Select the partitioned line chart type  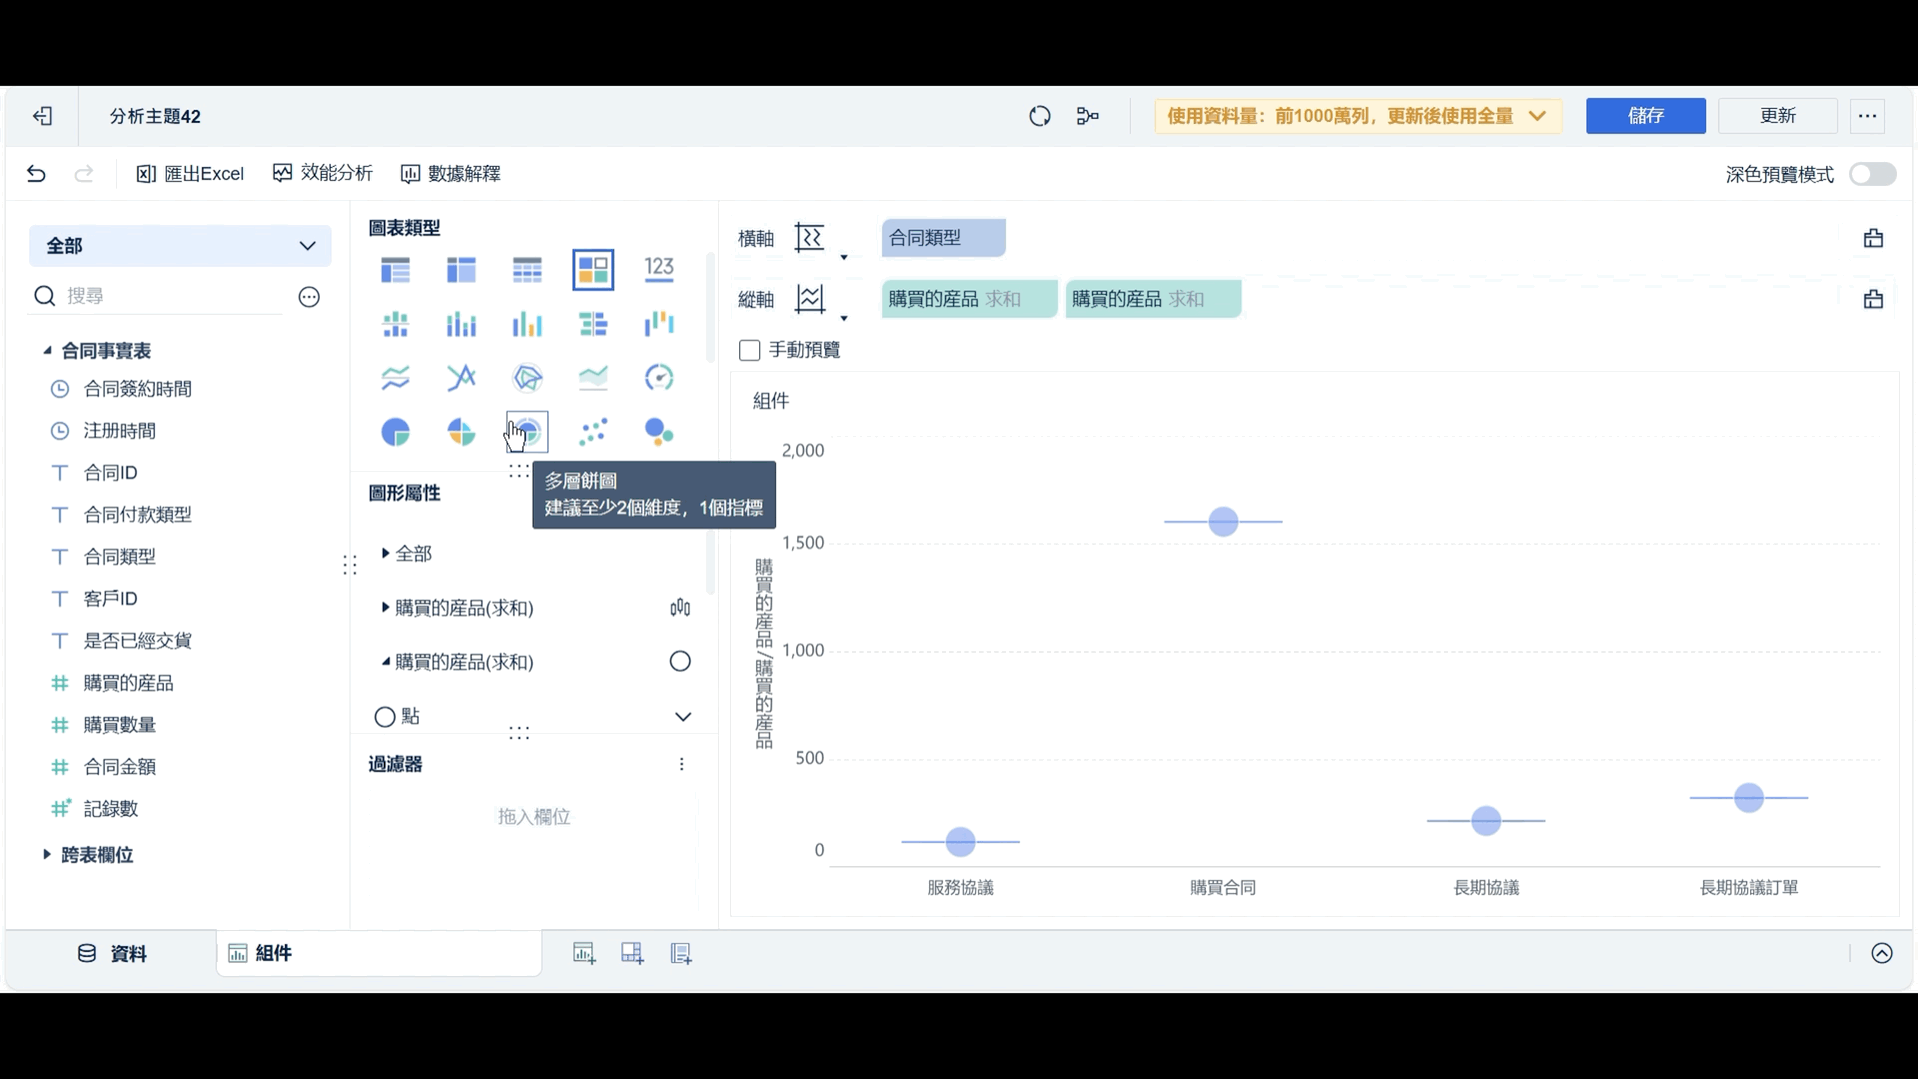pos(396,378)
